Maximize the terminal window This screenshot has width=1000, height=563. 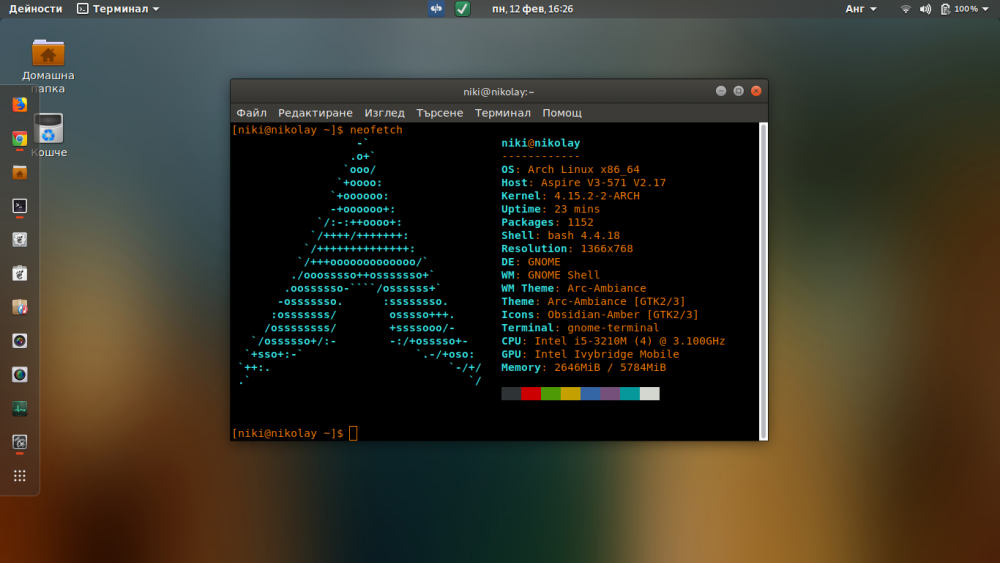[739, 91]
